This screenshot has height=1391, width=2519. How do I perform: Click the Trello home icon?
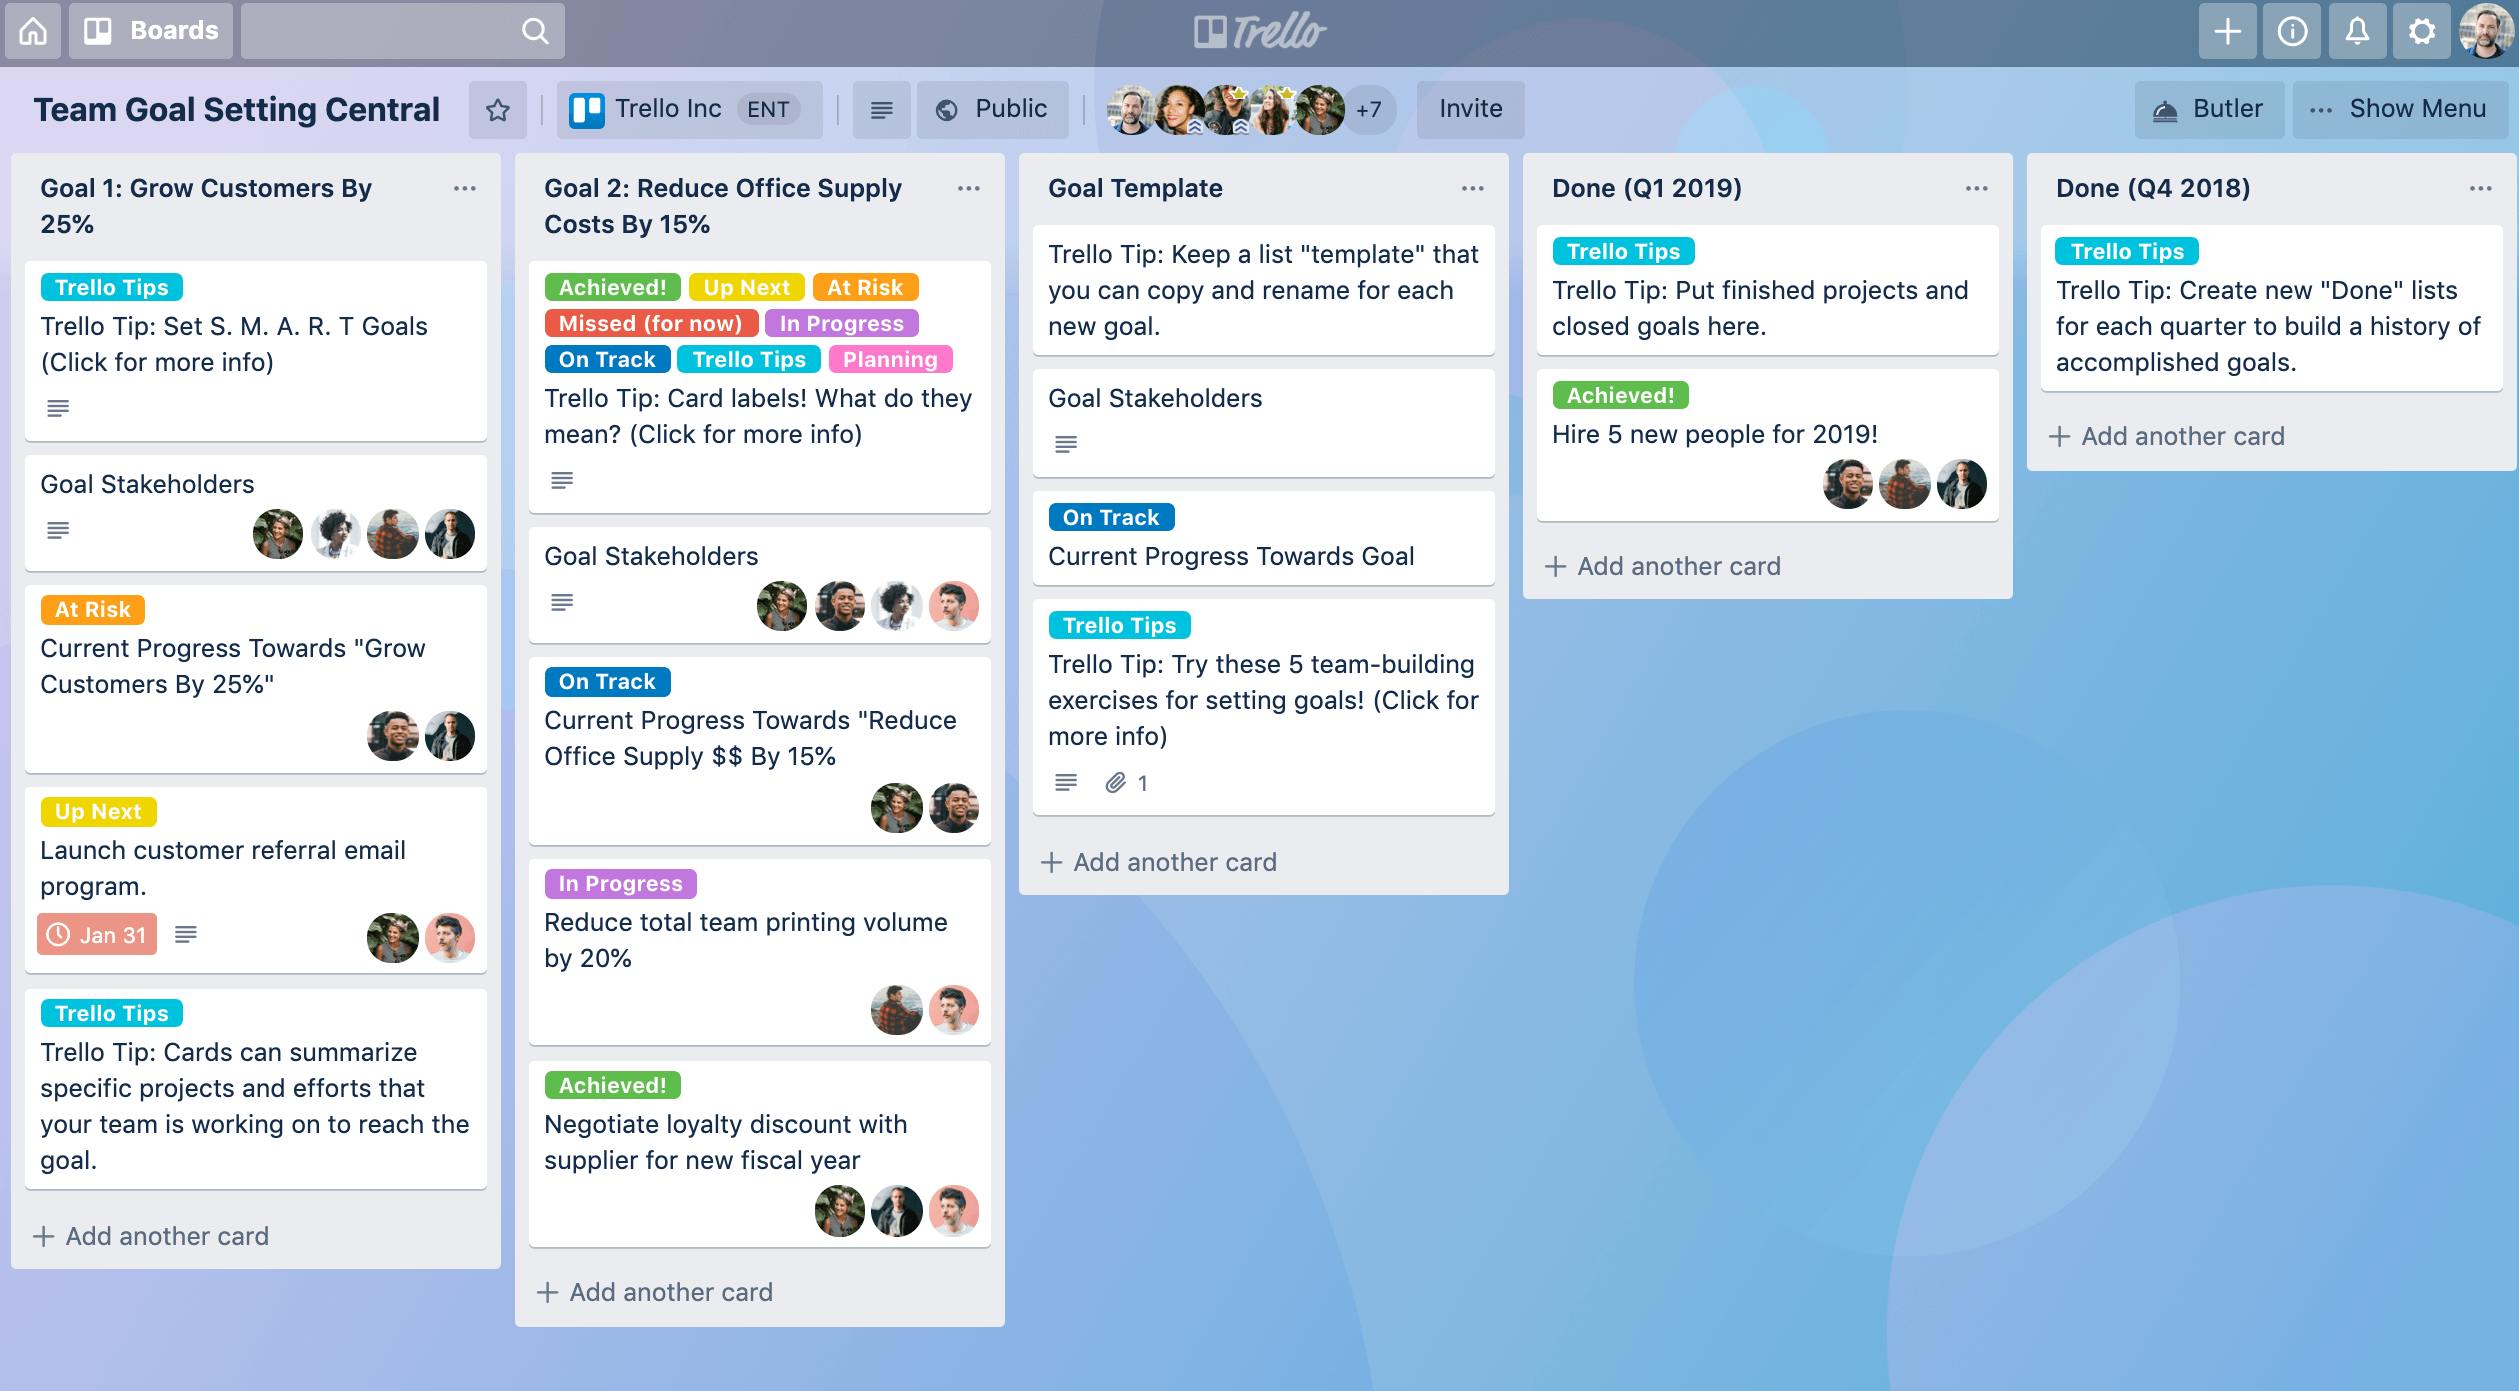[34, 29]
